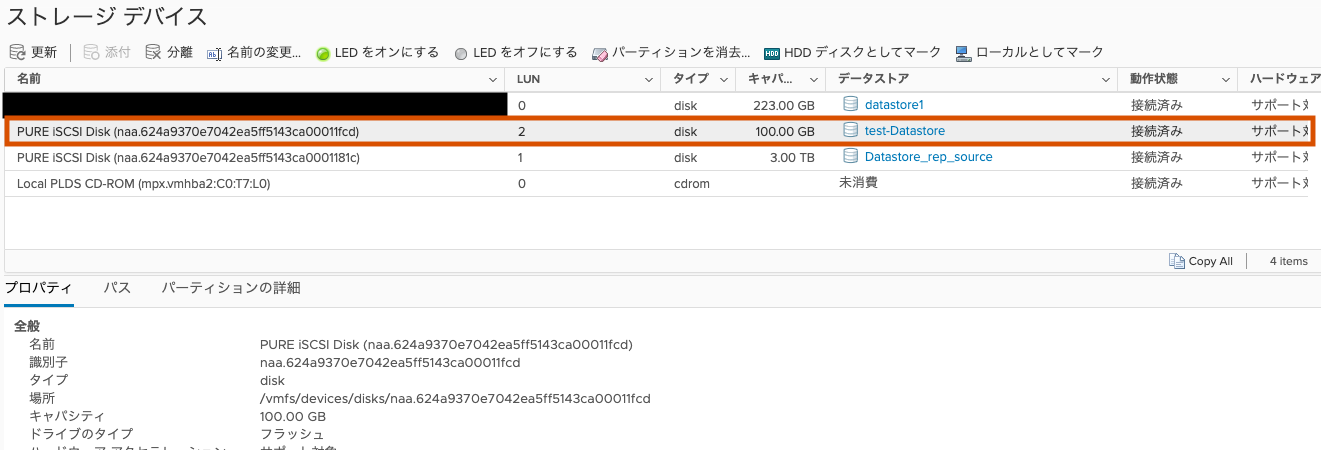1321x450 pixels.
Task: Open the 名前 column filter dropdown
Action: tap(492, 79)
